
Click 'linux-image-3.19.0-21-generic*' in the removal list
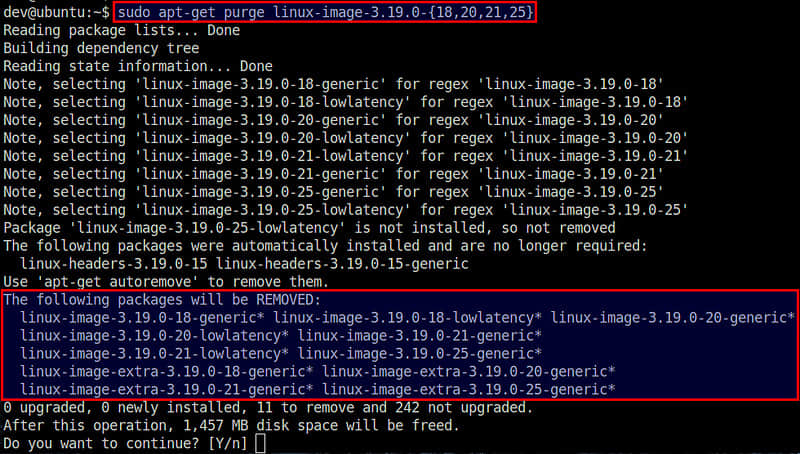[420, 336]
